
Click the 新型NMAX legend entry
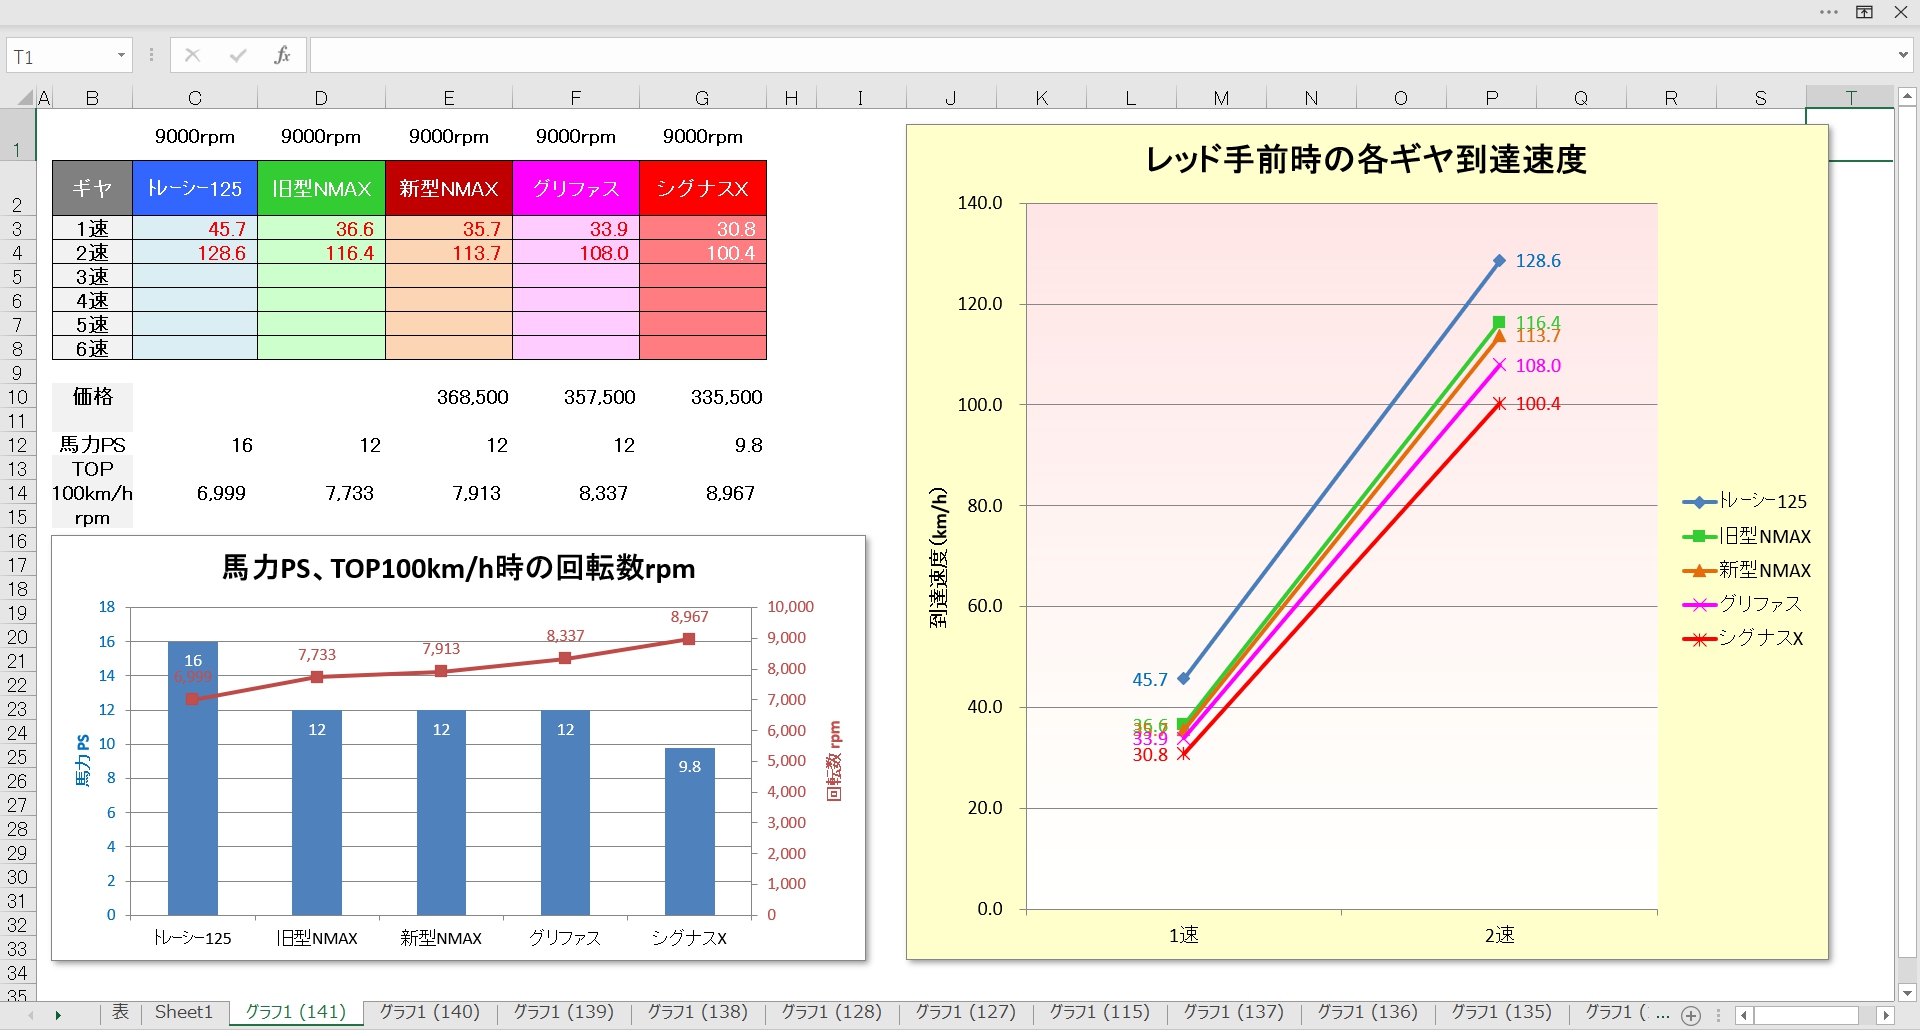(x=1747, y=571)
